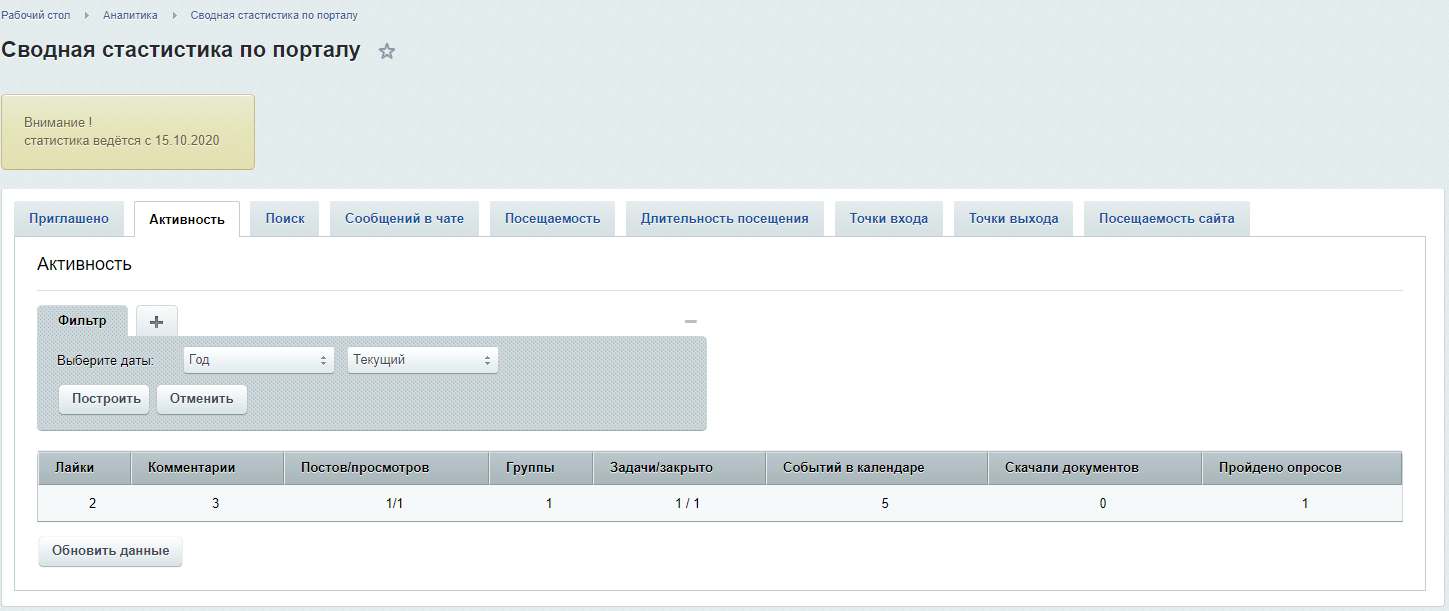The width and height of the screenshot is (1449, 611).
Task: Select the Длительность посещения tab
Action: (x=724, y=219)
